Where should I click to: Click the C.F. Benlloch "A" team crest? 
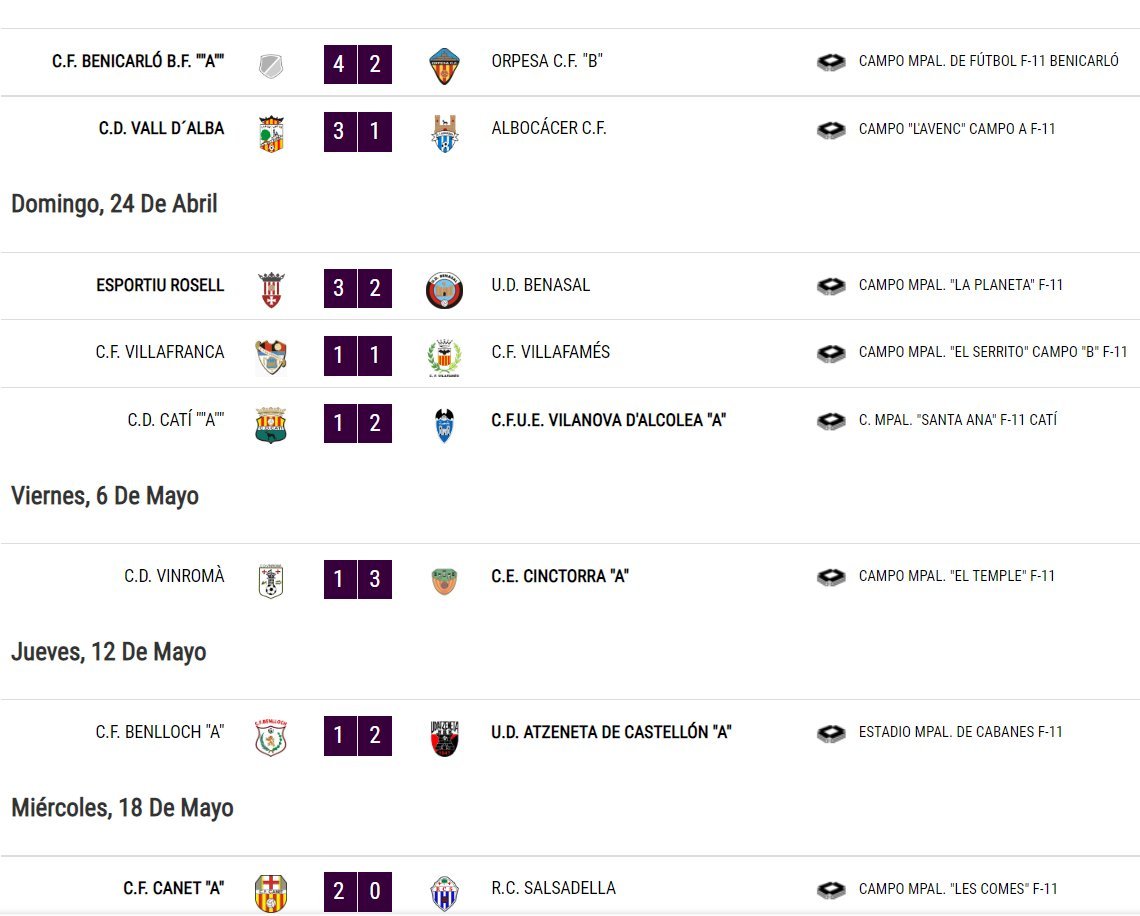(271, 738)
